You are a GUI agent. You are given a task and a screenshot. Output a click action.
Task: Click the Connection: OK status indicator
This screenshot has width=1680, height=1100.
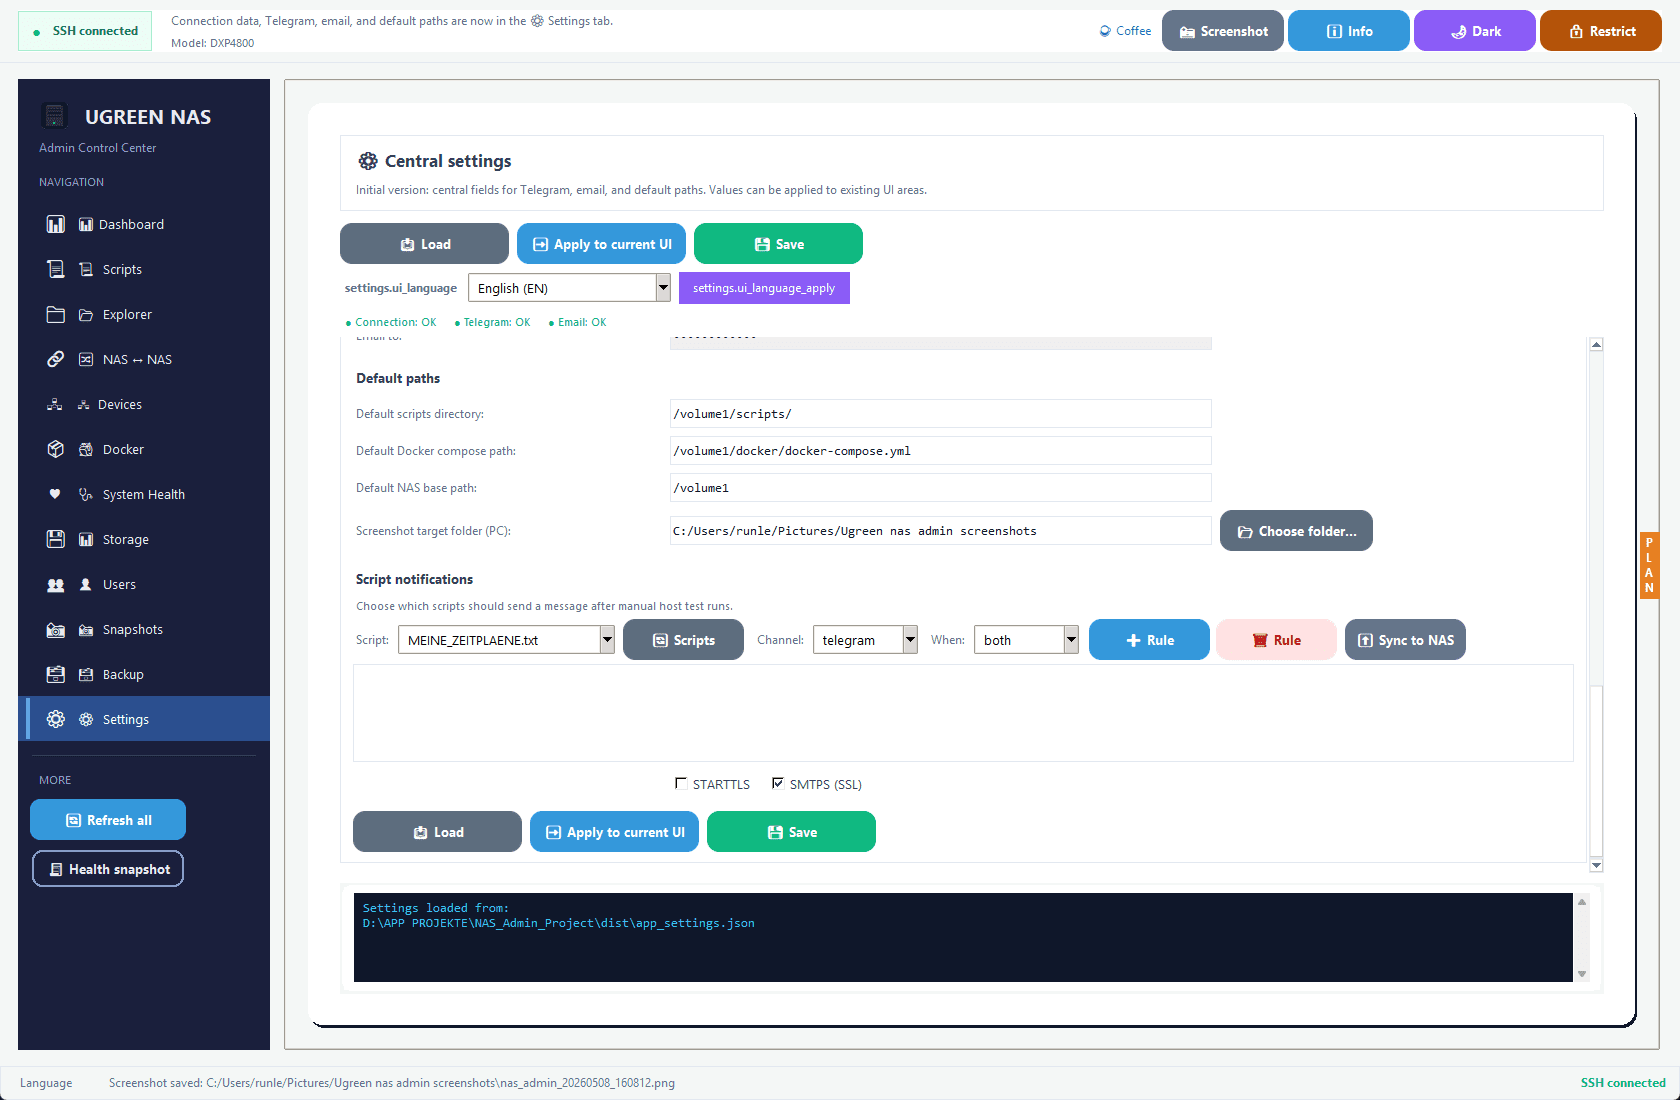(391, 322)
